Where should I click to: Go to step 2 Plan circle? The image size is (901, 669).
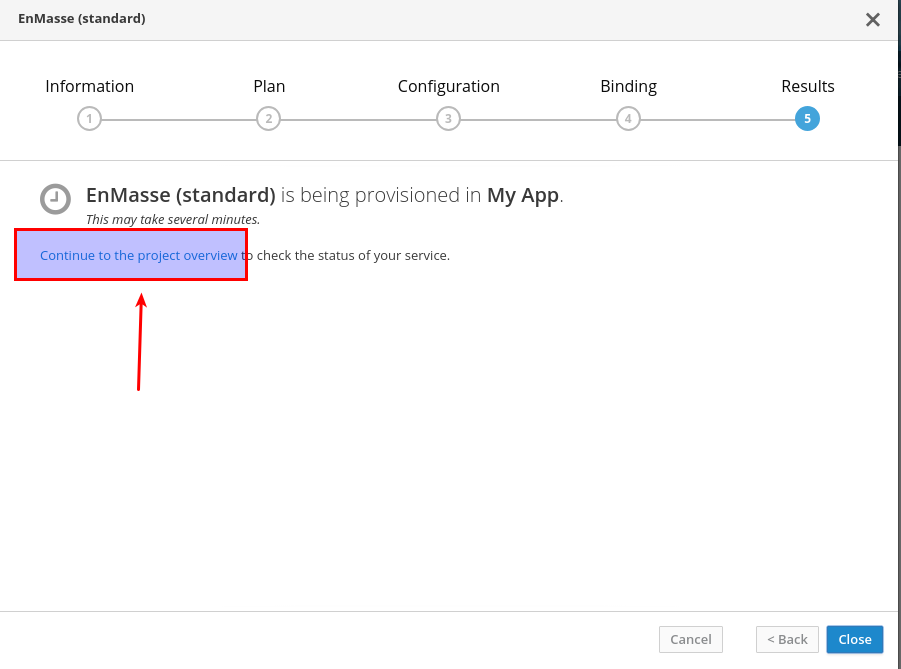[x=268, y=119]
